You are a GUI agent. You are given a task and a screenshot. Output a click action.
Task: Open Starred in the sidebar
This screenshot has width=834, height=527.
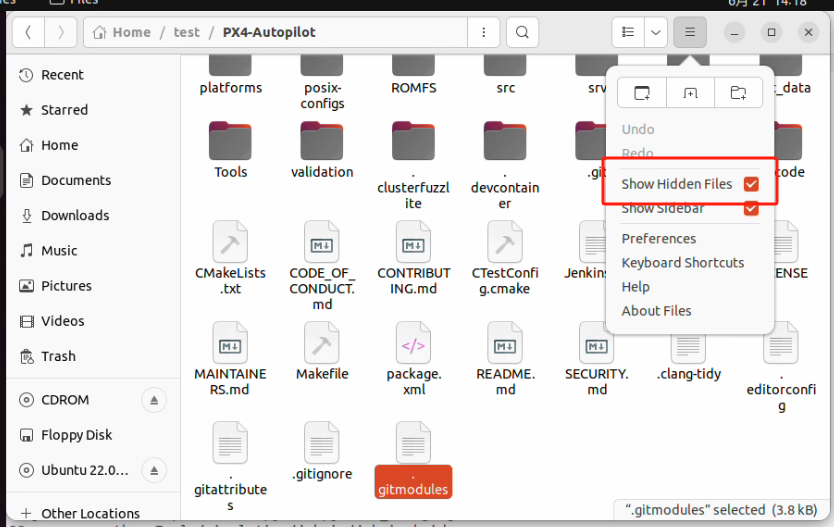(93, 110)
